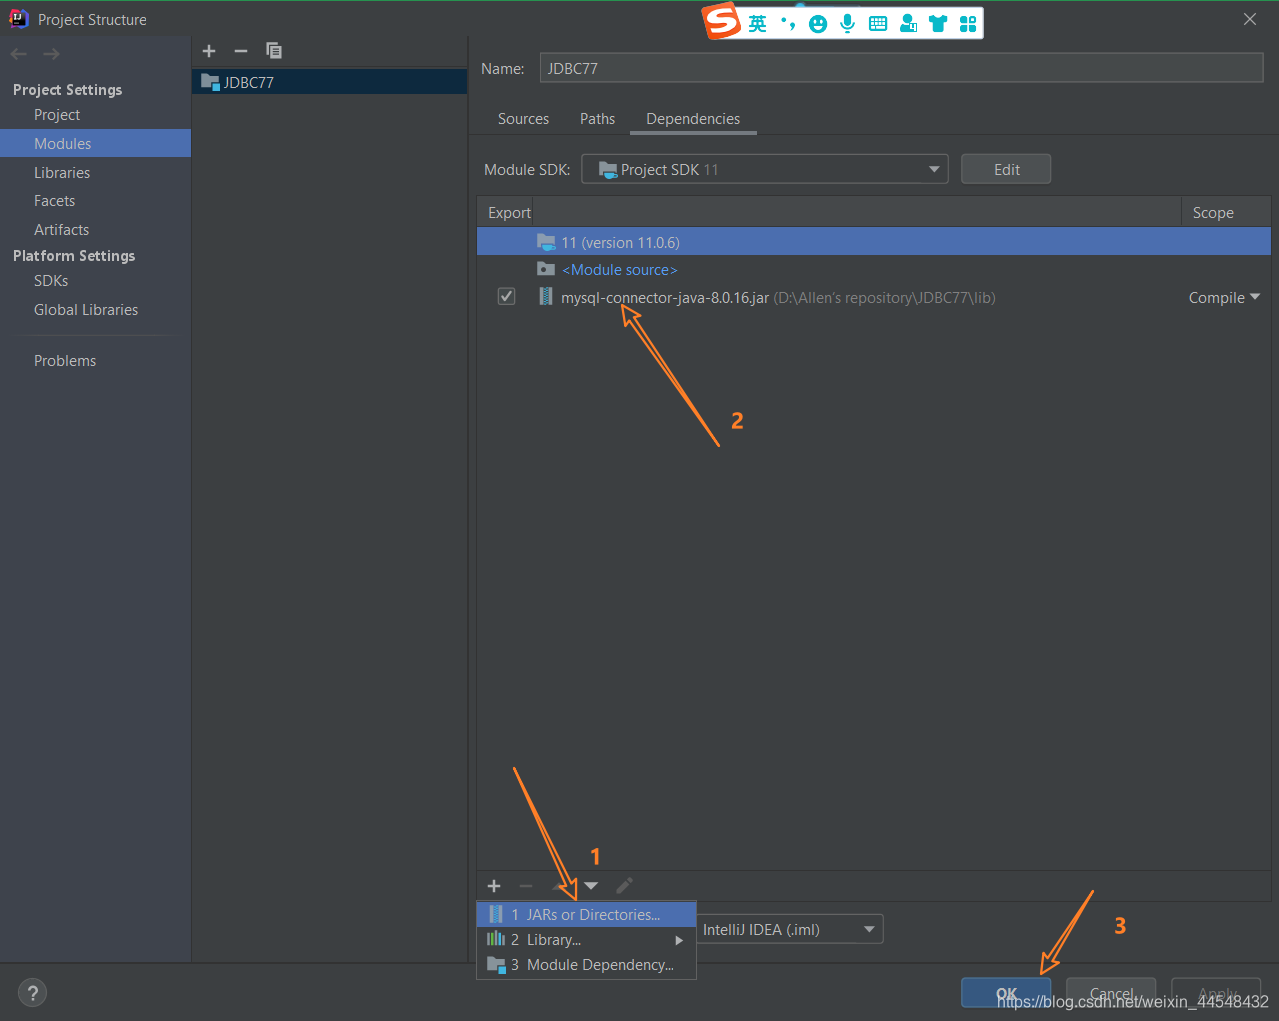Click the Sogou skin shirt icon
Image resolution: width=1279 pixels, height=1021 pixels.
938,24
